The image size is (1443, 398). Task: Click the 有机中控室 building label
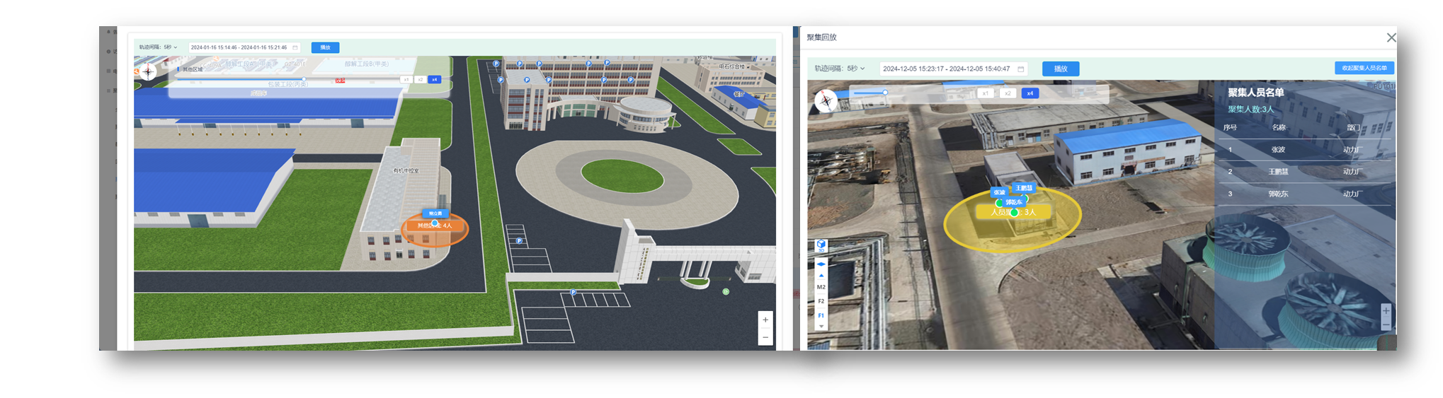click(x=405, y=171)
